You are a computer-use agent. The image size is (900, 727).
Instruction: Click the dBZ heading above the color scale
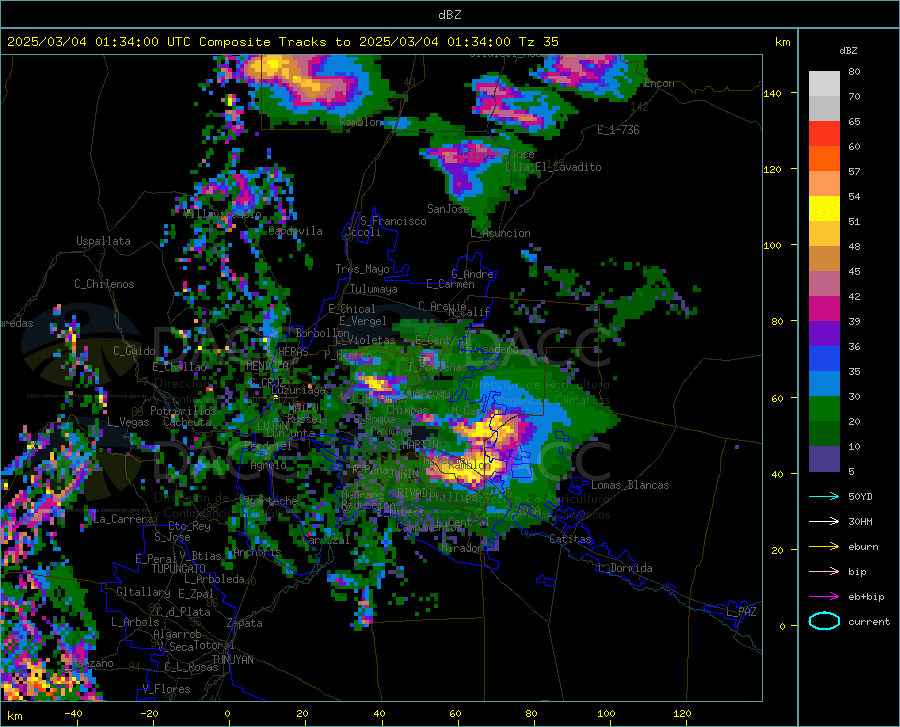pyautogui.click(x=848, y=50)
